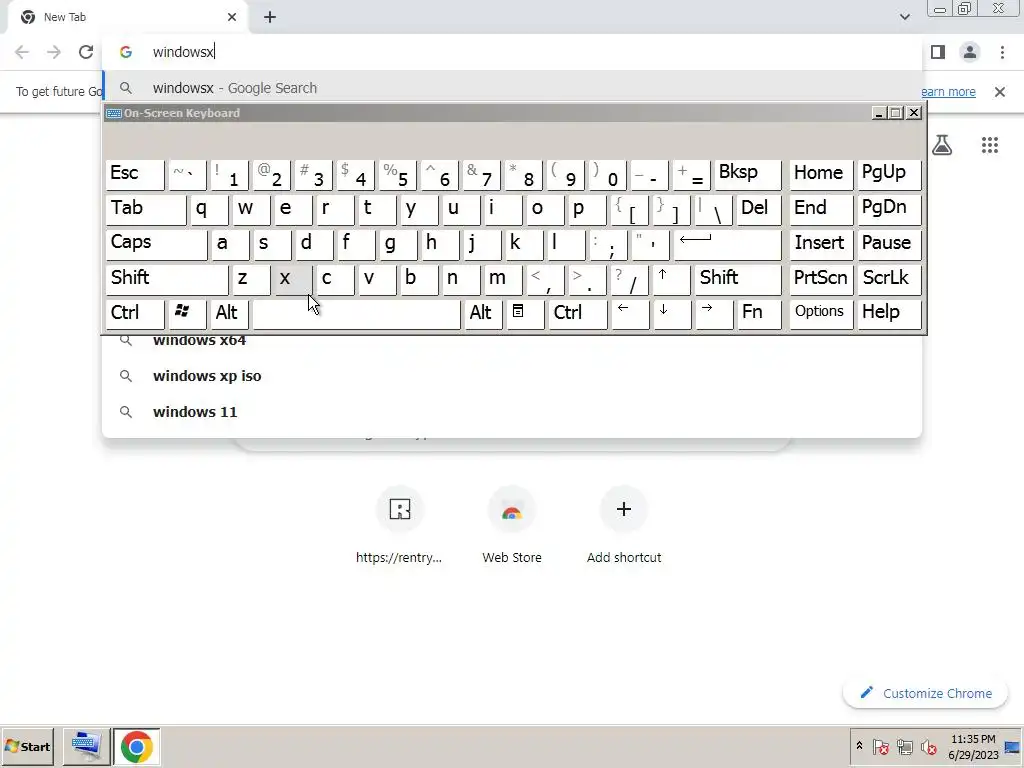The height and width of the screenshot is (768, 1024).
Task: Click the down arrow key on keyboard
Action: tap(671, 314)
